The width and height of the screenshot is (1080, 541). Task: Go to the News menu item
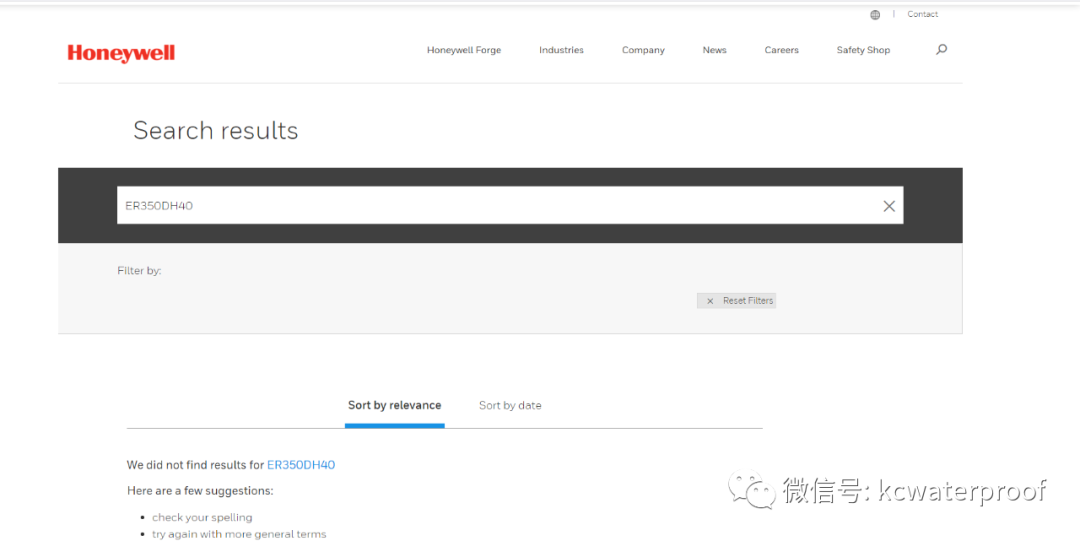click(x=714, y=50)
